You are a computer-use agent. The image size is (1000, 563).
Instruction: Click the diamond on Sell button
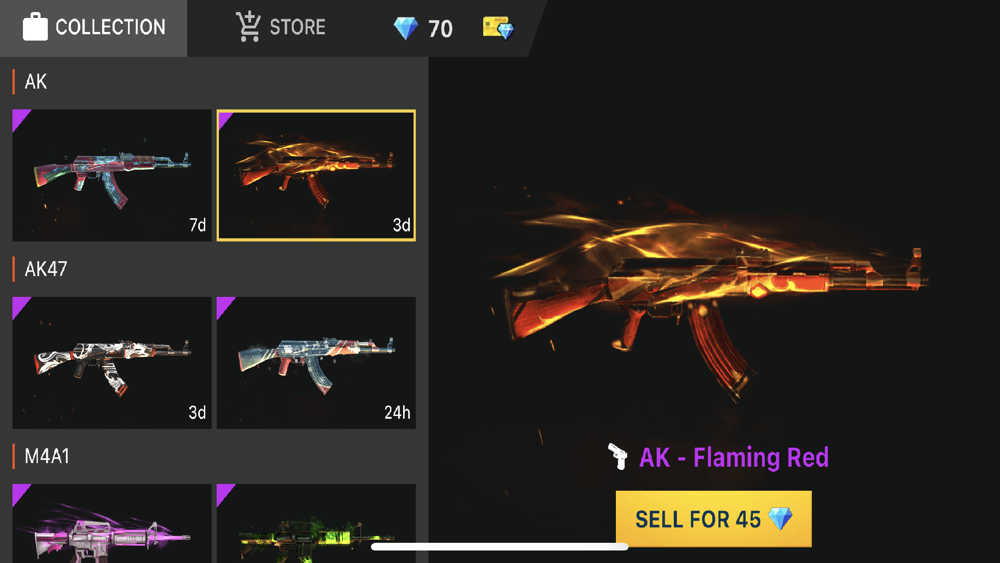[x=781, y=518]
